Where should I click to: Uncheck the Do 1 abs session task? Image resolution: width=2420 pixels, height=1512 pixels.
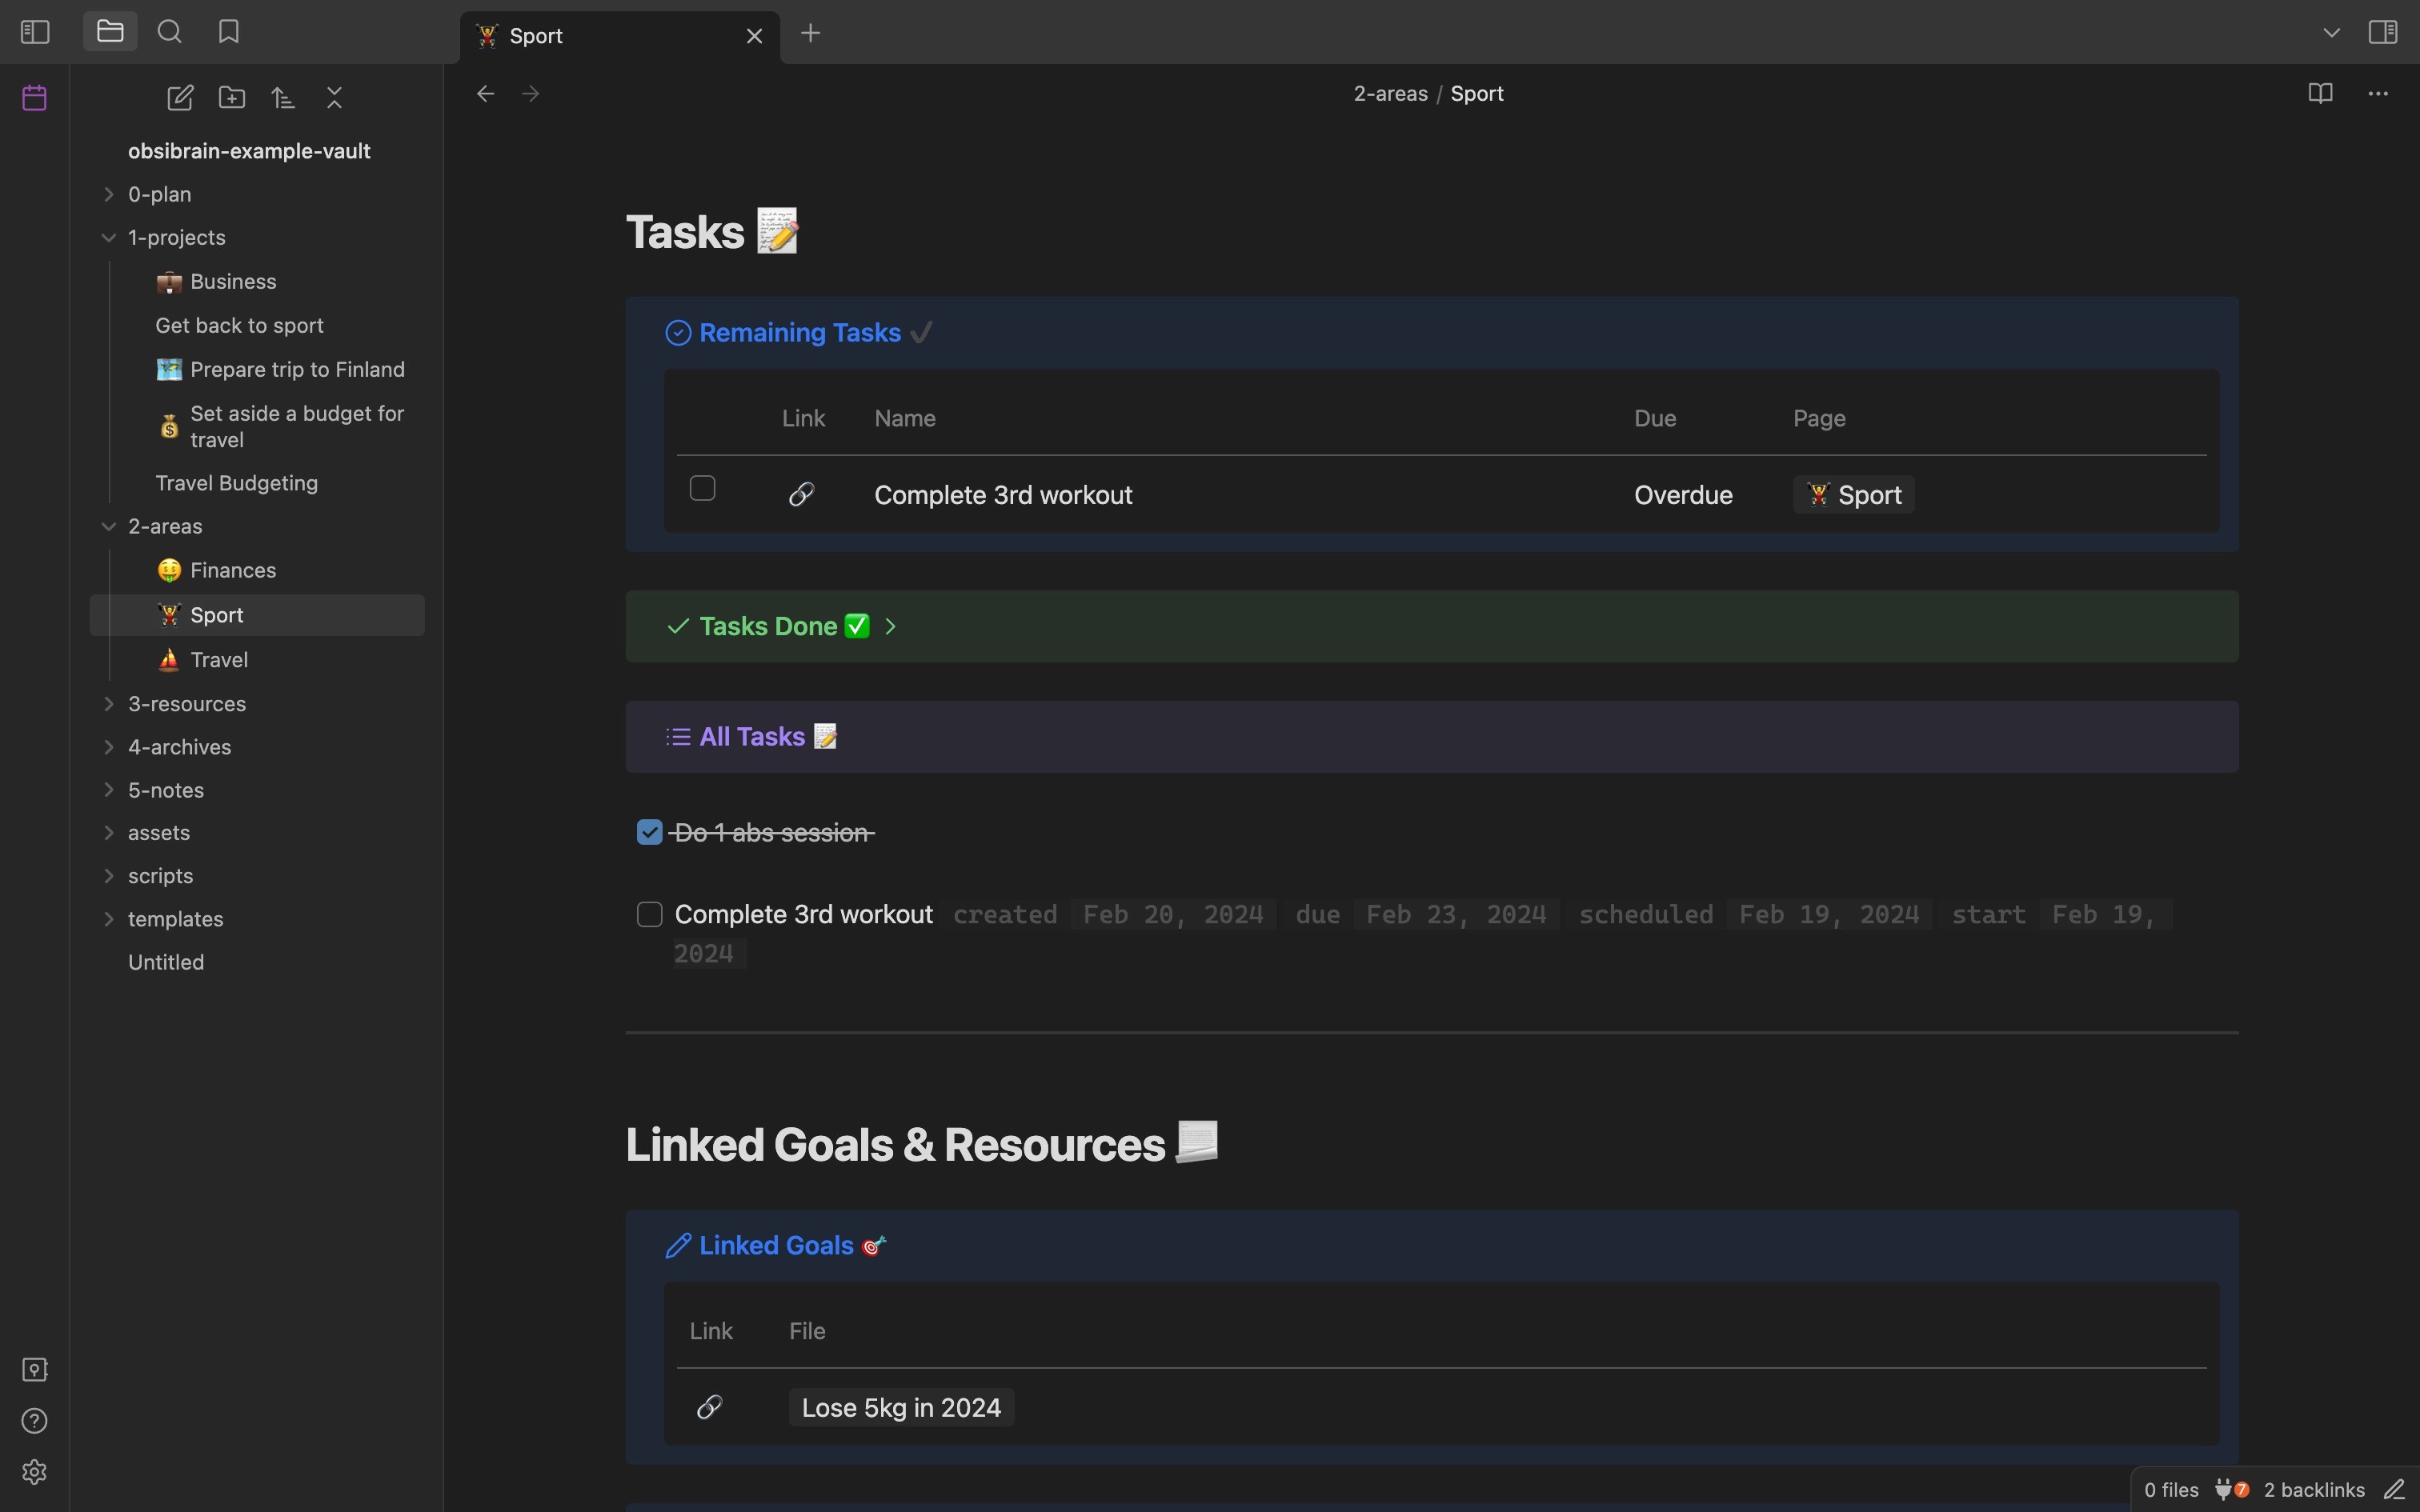tap(650, 832)
